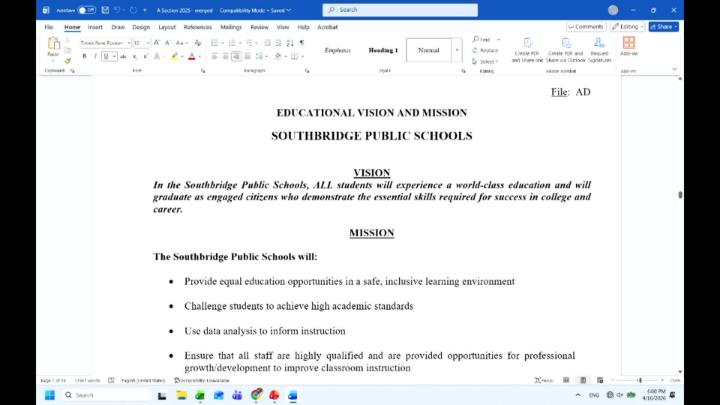The width and height of the screenshot is (720, 405).
Task: Apply the Heading 1 style
Action: pyautogui.click(x=383, y=50)
